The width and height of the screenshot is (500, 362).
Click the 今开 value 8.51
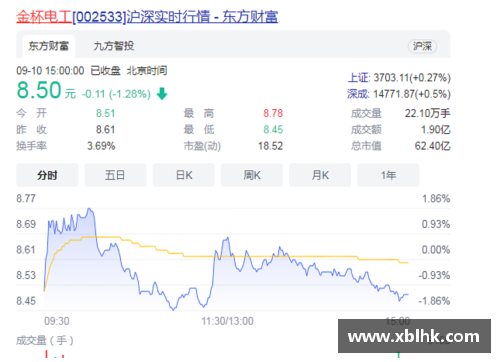click(105, 113)
